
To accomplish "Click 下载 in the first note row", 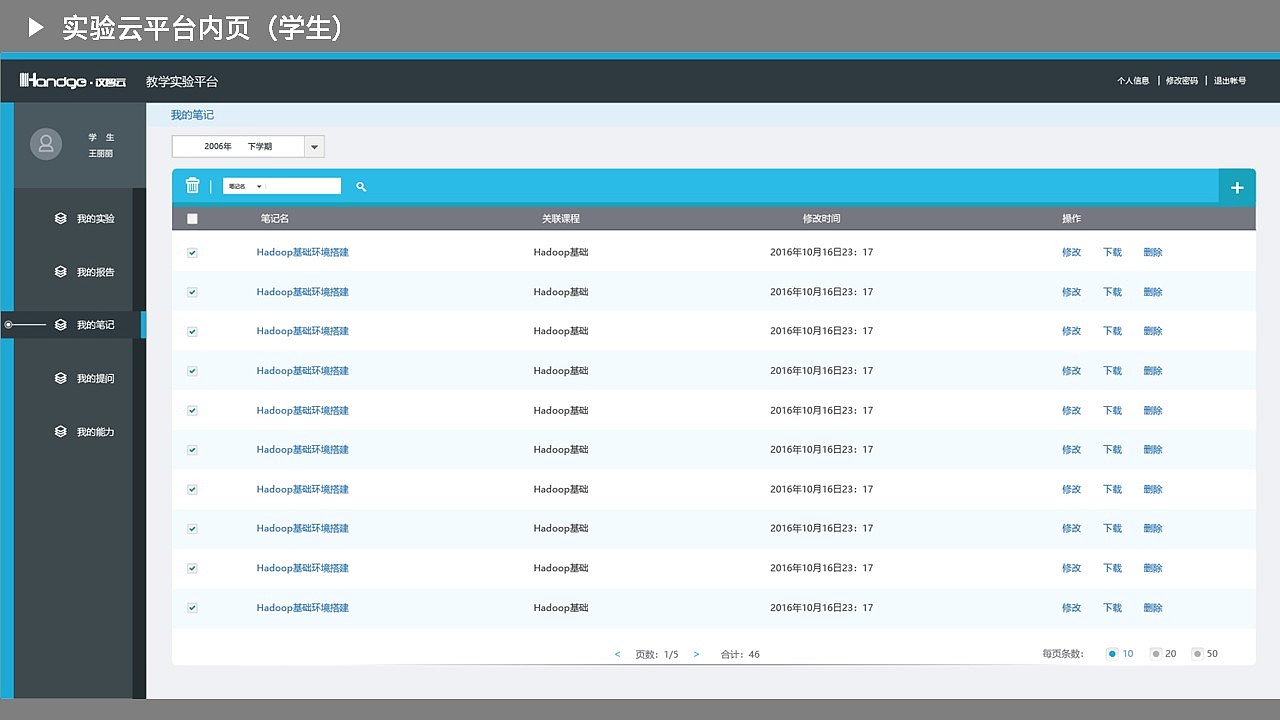I will pyautogui.click(x=1113, y=253).
